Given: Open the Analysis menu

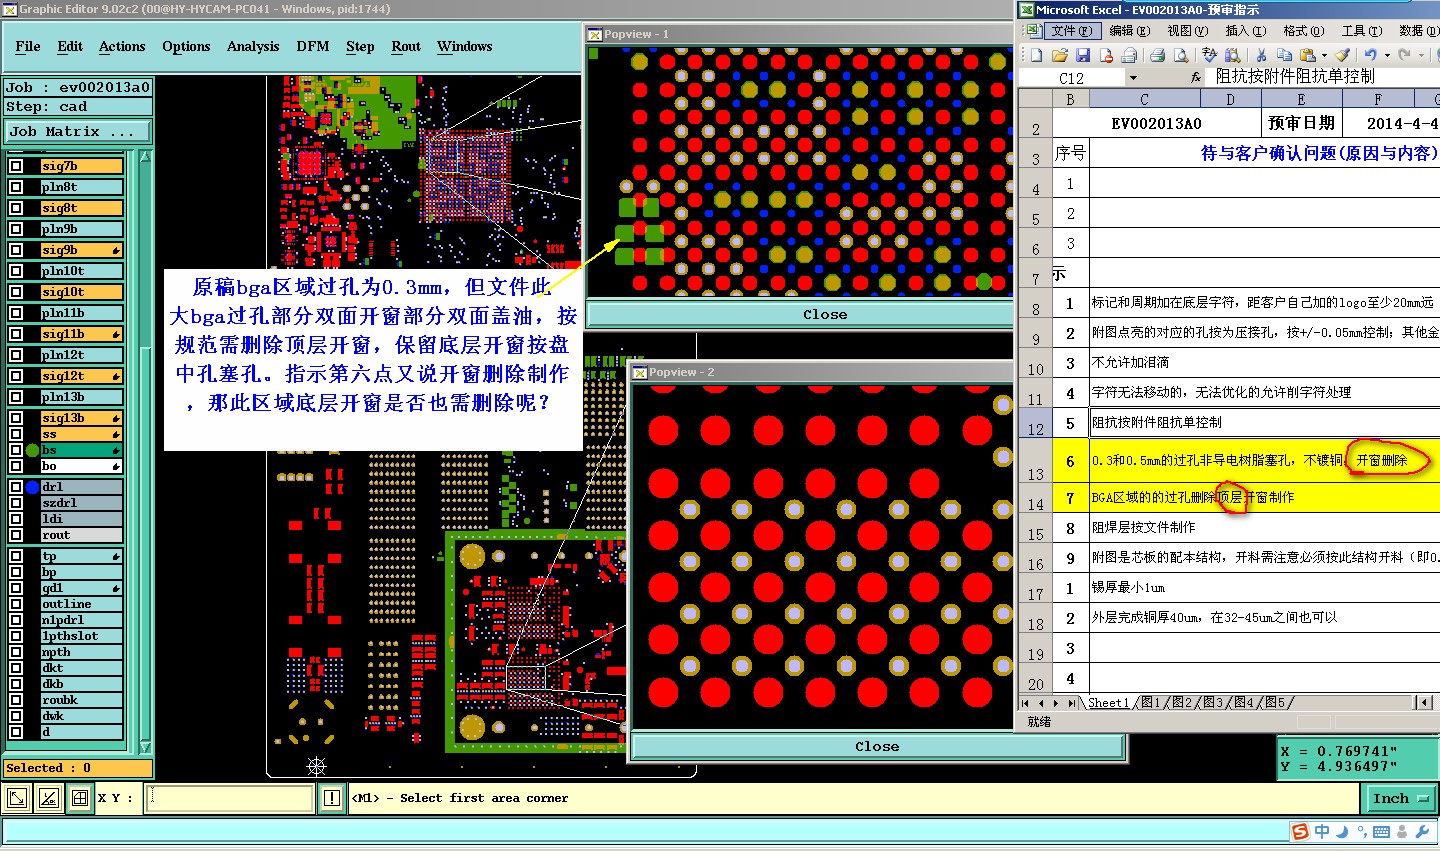Looking at the screenshot, I should tap(253, 46).
